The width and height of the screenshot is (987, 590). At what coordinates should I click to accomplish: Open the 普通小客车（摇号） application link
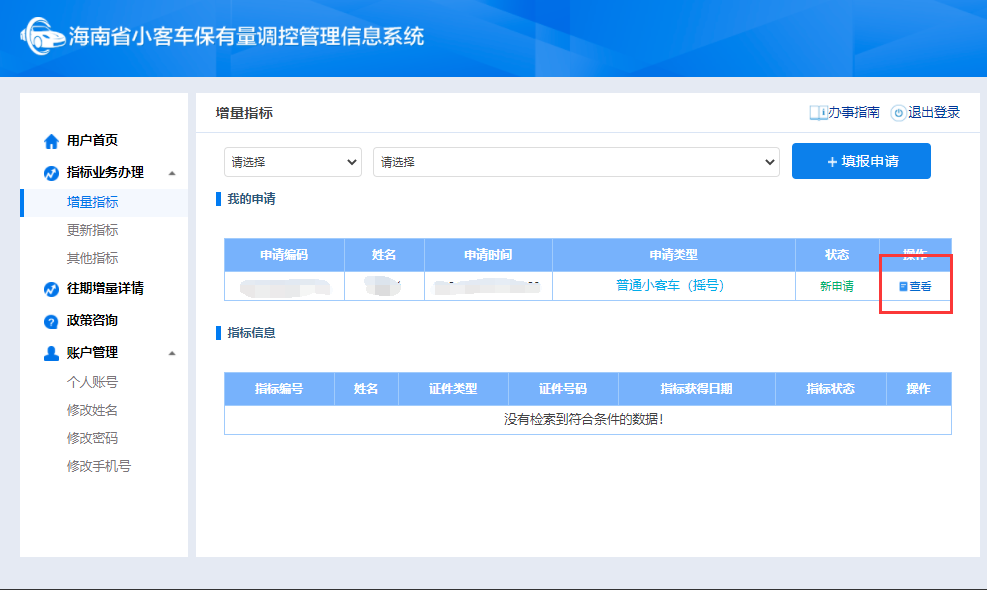pyautogui.click(x=670, y=285)
